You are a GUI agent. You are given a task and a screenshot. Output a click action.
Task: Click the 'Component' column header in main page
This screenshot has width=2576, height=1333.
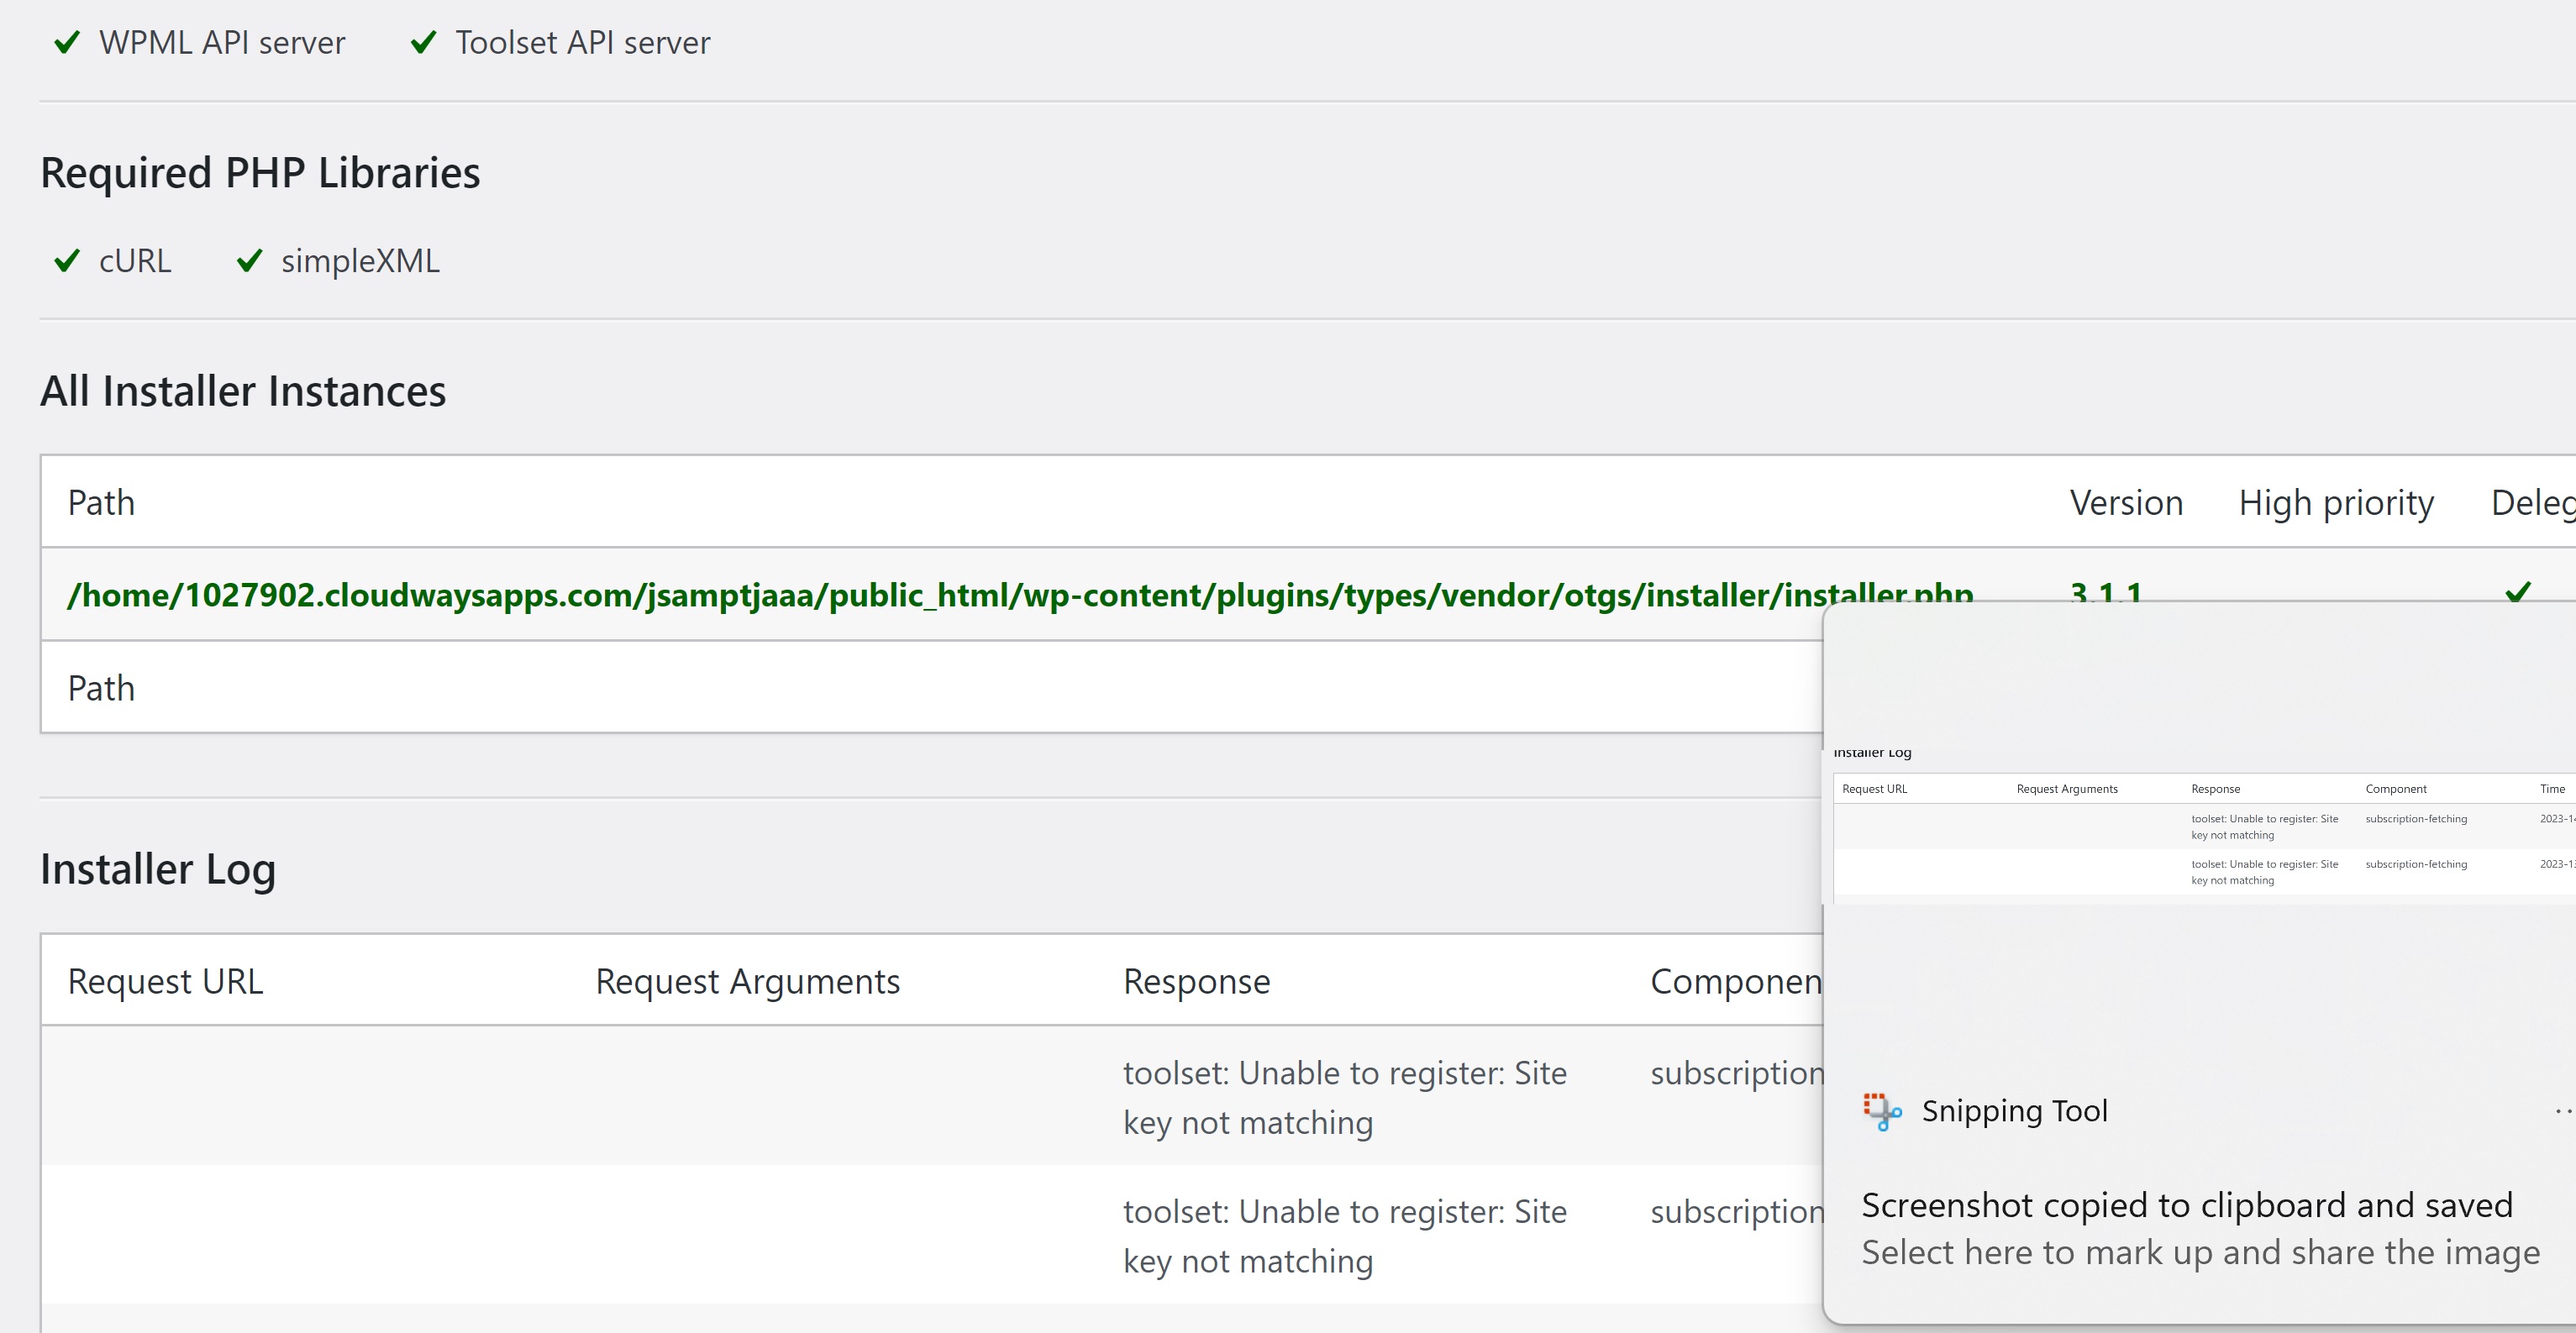click(1736, 982)
